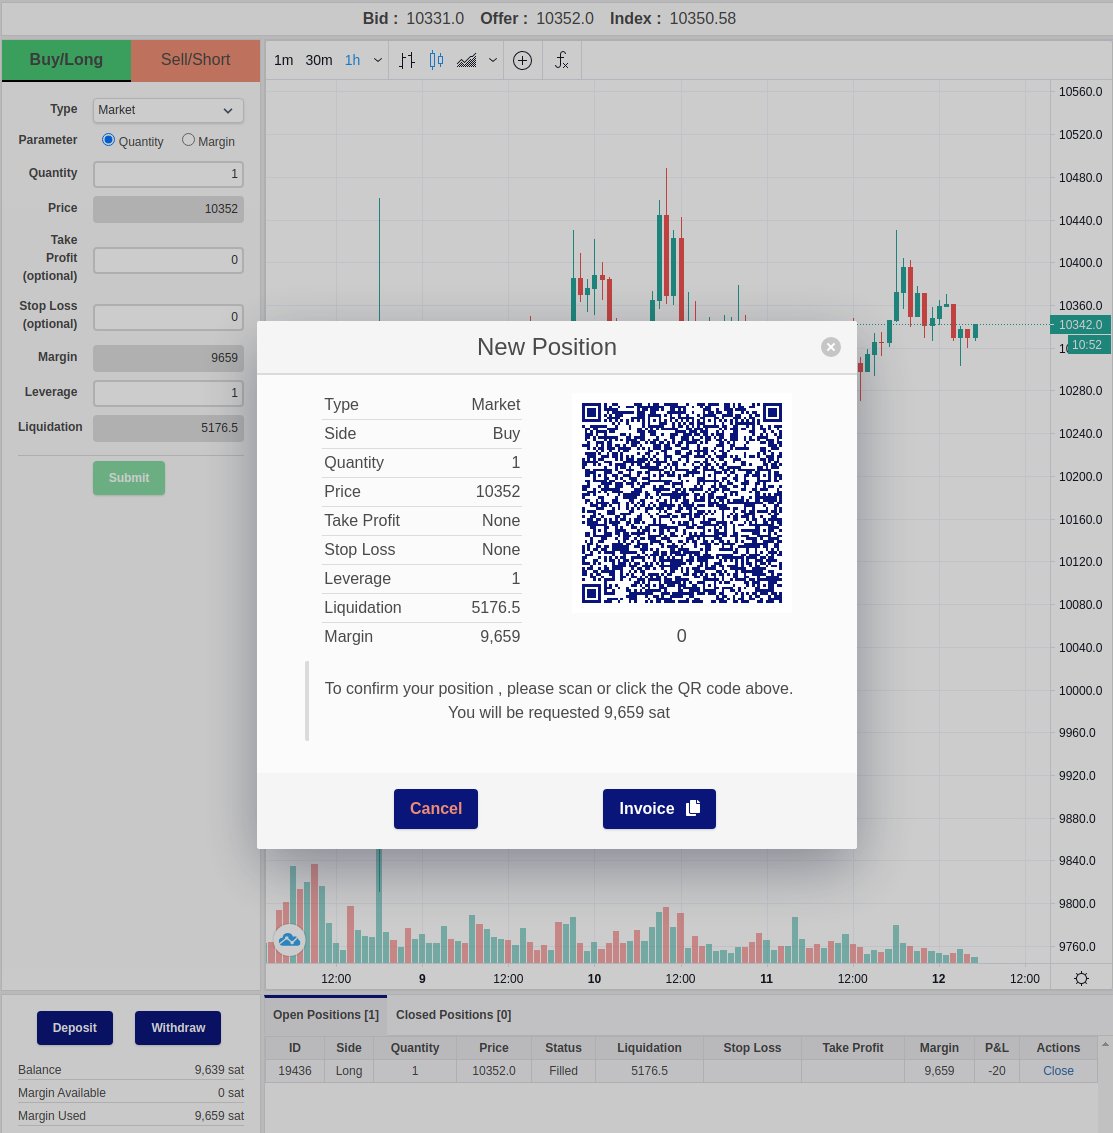Choose the 1m timeframe
Viewport: 1113px width, 1133px height.
[283, 60]
